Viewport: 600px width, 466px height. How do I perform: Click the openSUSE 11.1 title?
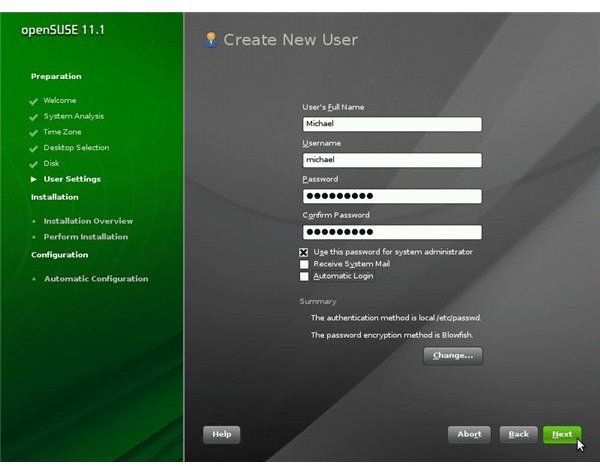(63, 30)
